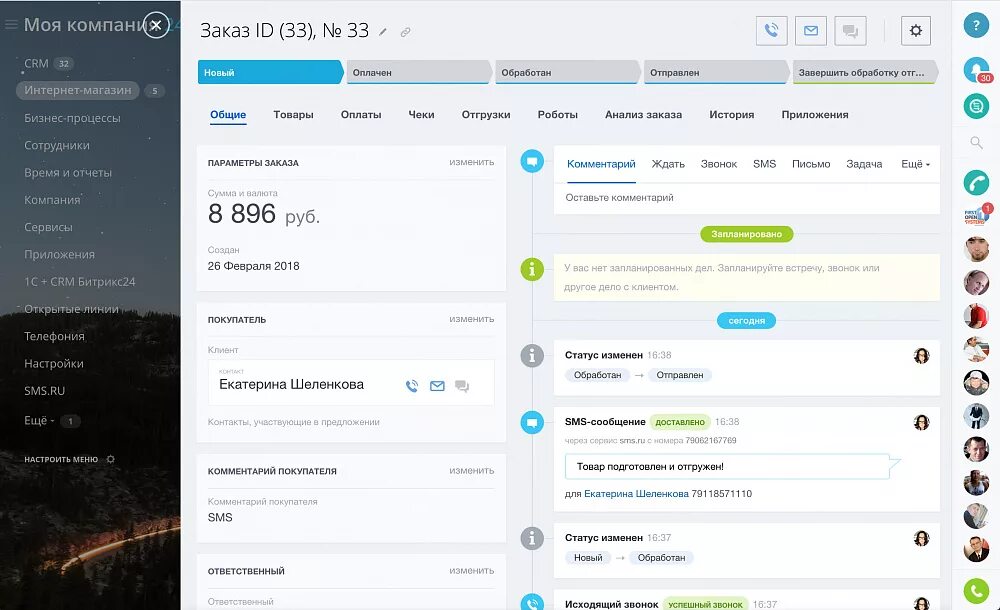Select the Письмо activity tab

[x=811, y=164]
